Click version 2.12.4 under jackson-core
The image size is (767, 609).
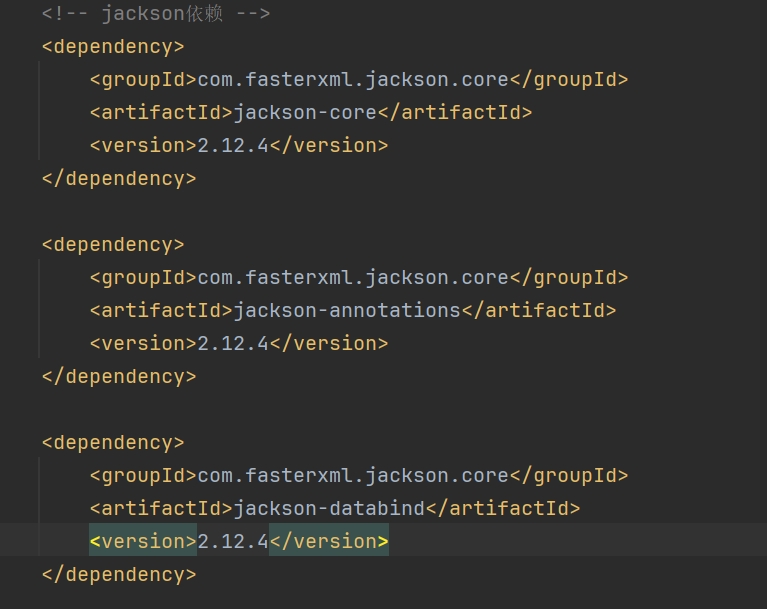(x=232, y=145)
